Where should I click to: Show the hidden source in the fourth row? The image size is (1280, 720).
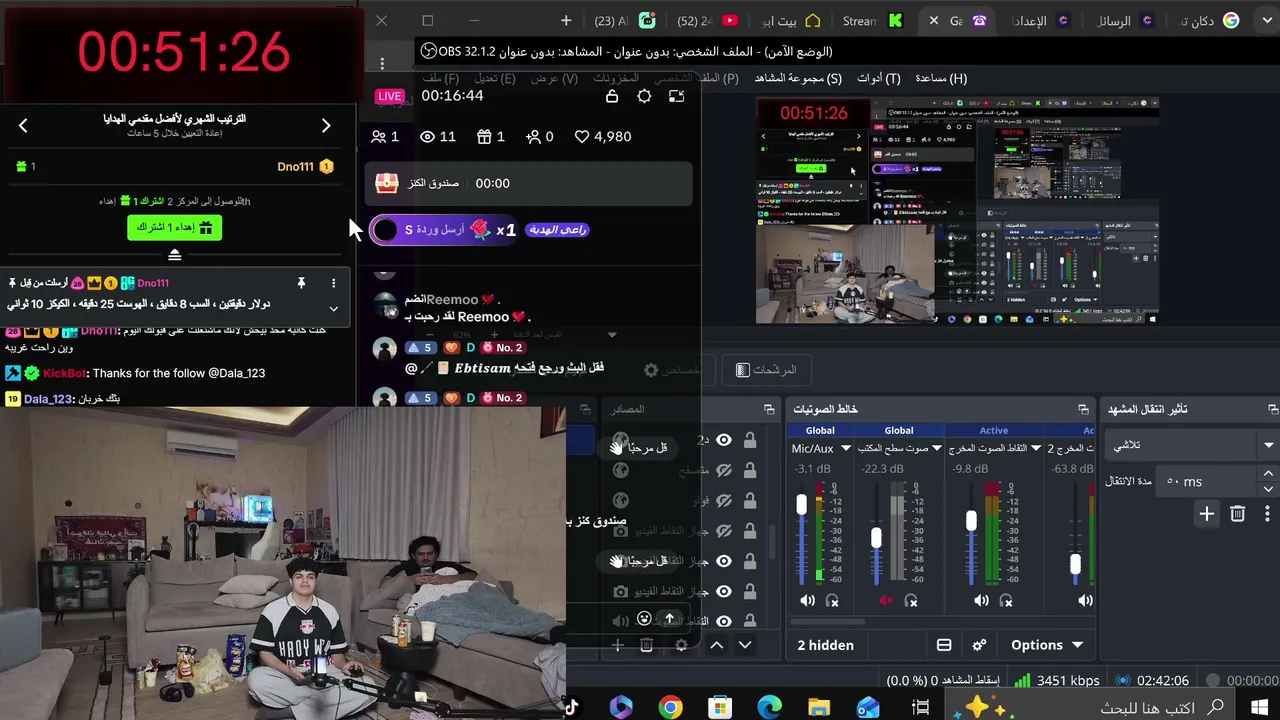[724, 531]
